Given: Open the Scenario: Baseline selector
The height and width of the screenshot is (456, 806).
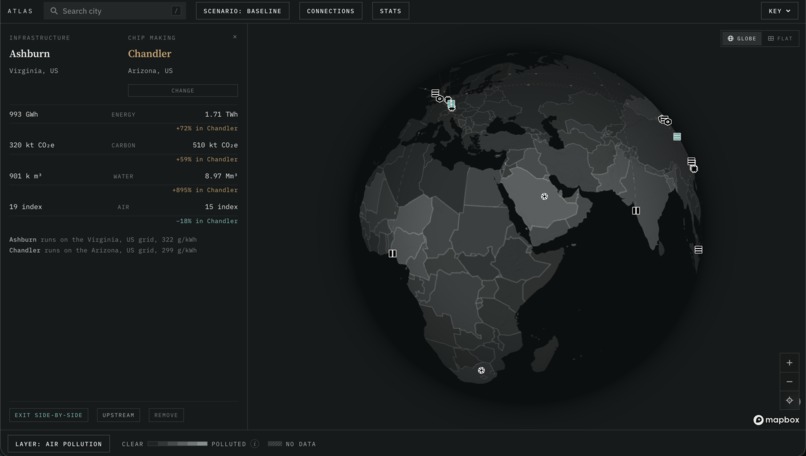Looking at the screenshot, I should click(x=243, y=11).
